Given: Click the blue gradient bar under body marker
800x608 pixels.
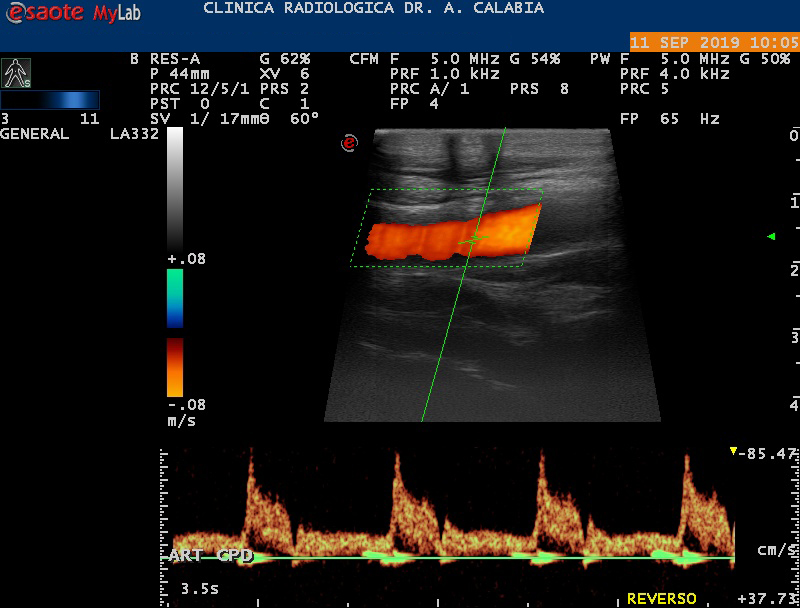Looking at the screenshot, I should coord(50,100).
